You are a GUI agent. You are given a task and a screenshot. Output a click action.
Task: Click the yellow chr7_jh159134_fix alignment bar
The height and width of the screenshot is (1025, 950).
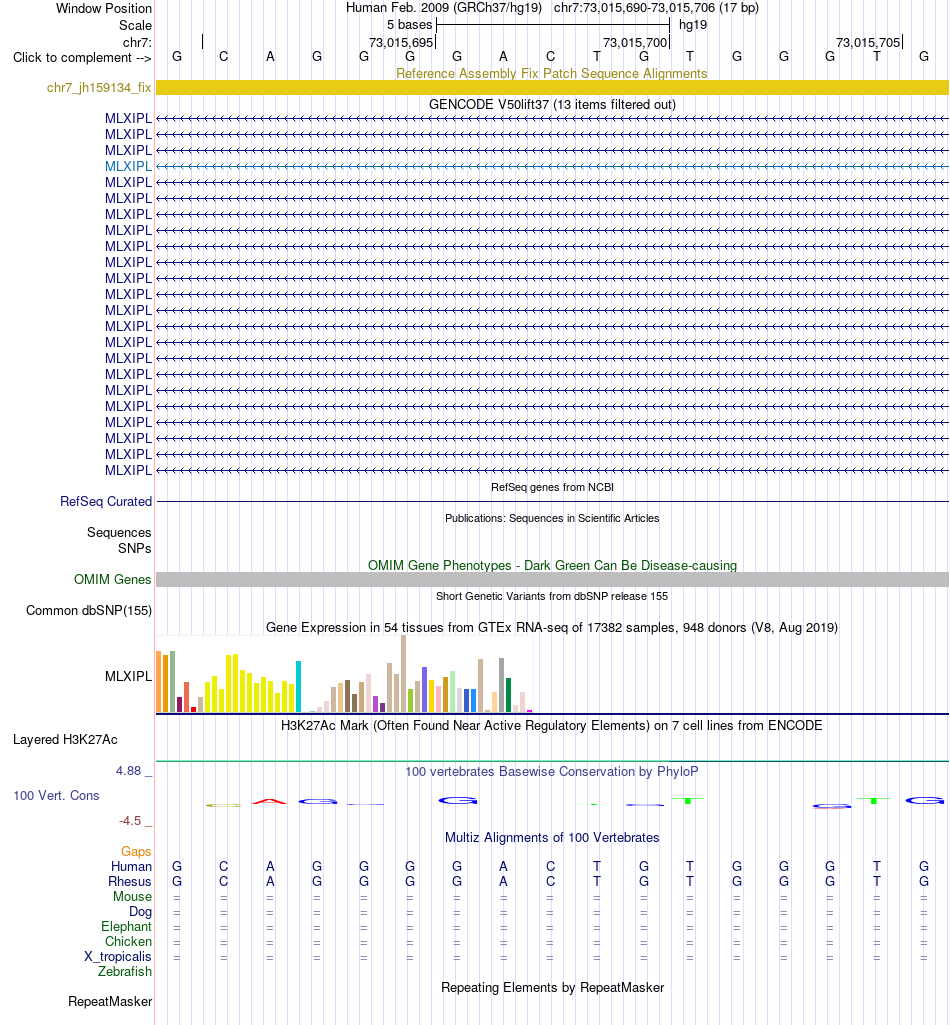552,88
